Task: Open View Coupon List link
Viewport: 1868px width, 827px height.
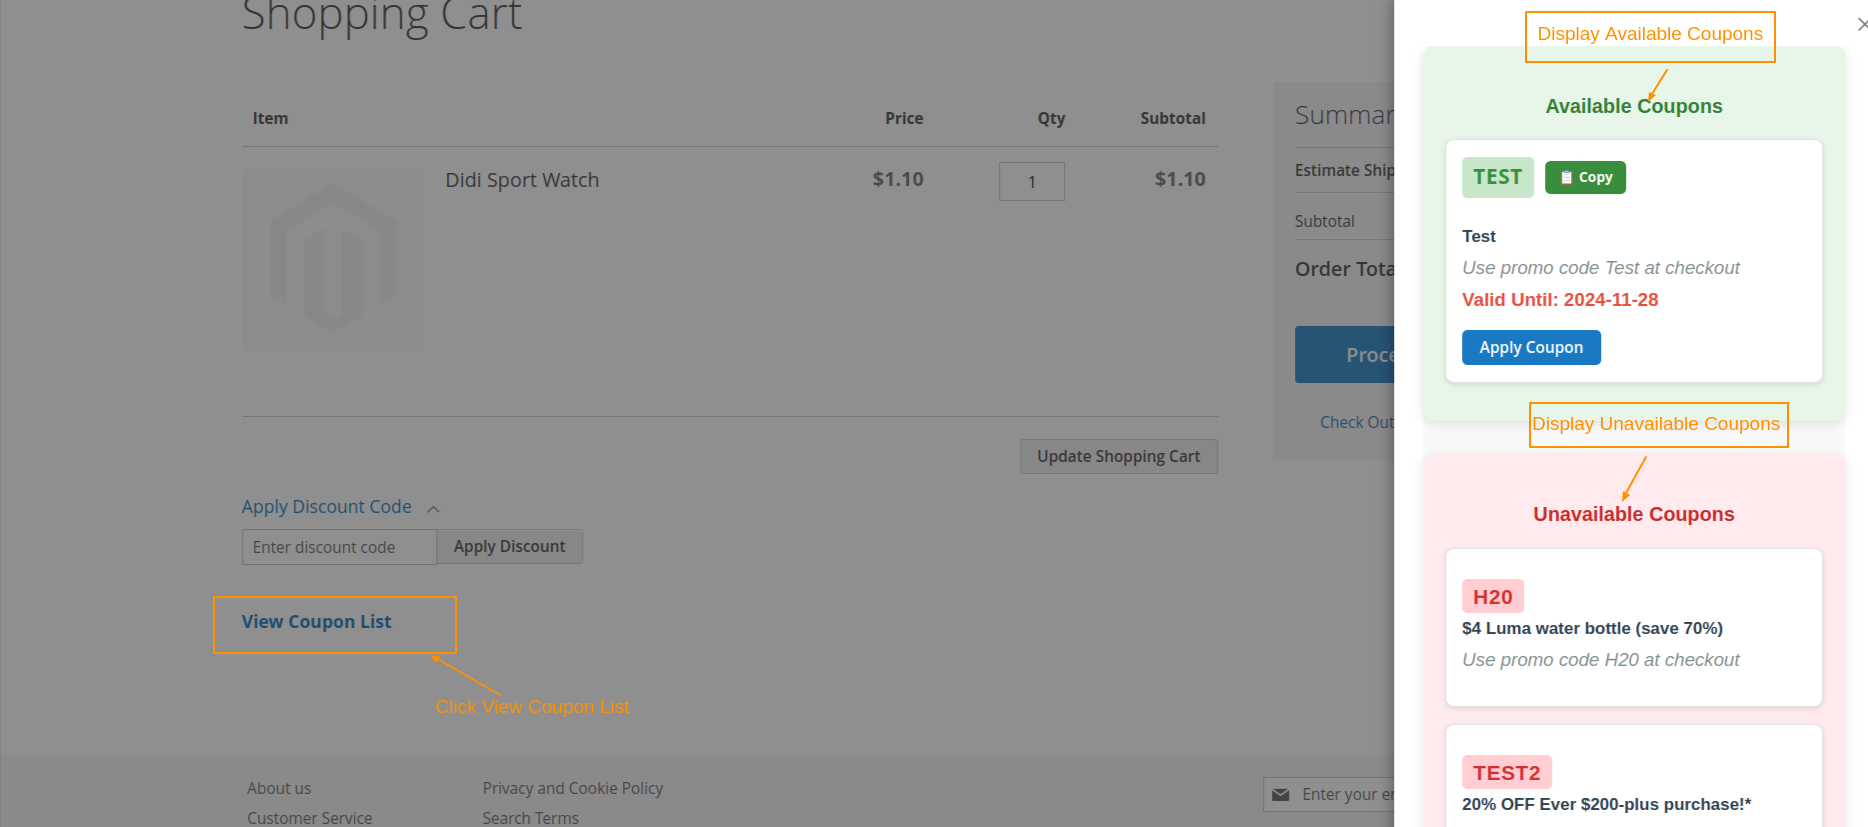Action: coord(316,621)
